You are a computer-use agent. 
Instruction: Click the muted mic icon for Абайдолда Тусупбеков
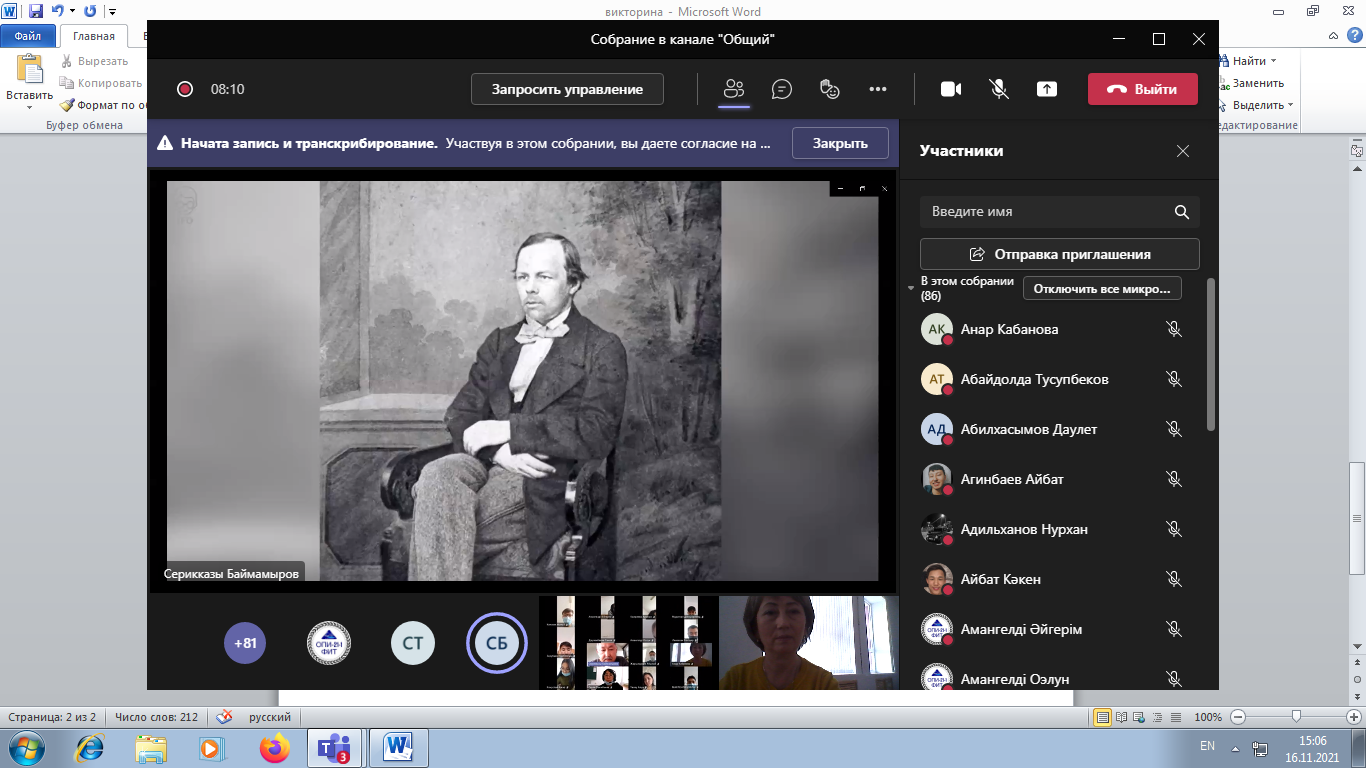(1174, 379)
